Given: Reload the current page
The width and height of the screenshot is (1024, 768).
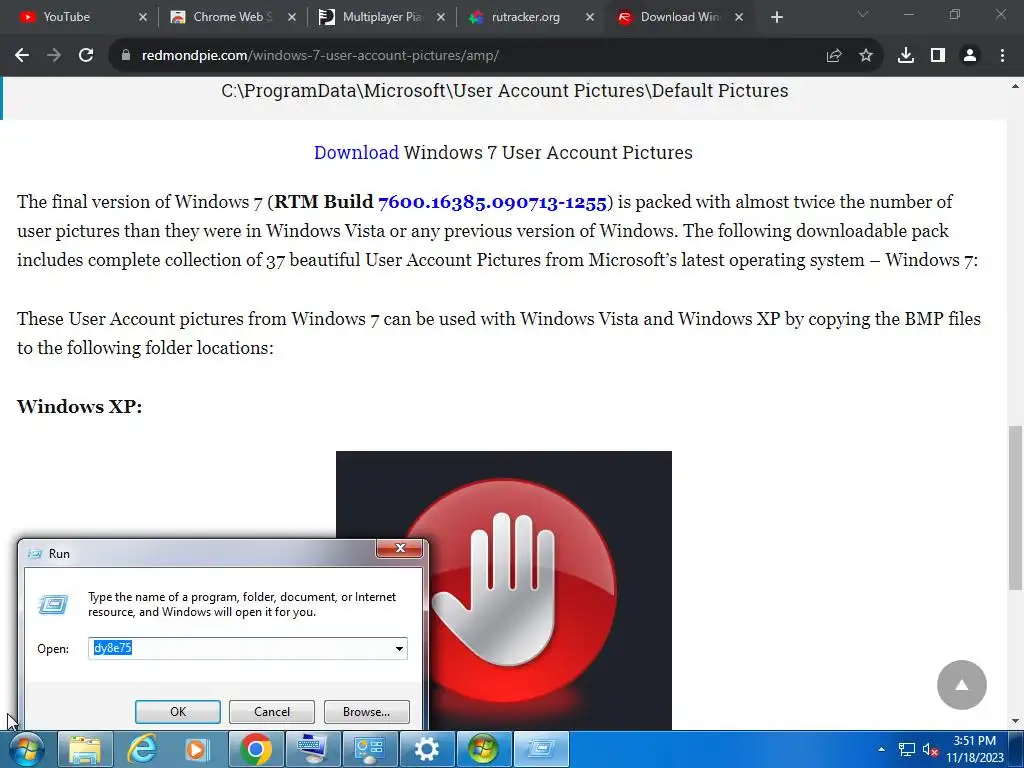Looking at the screenshot, I should click(86, 56).
